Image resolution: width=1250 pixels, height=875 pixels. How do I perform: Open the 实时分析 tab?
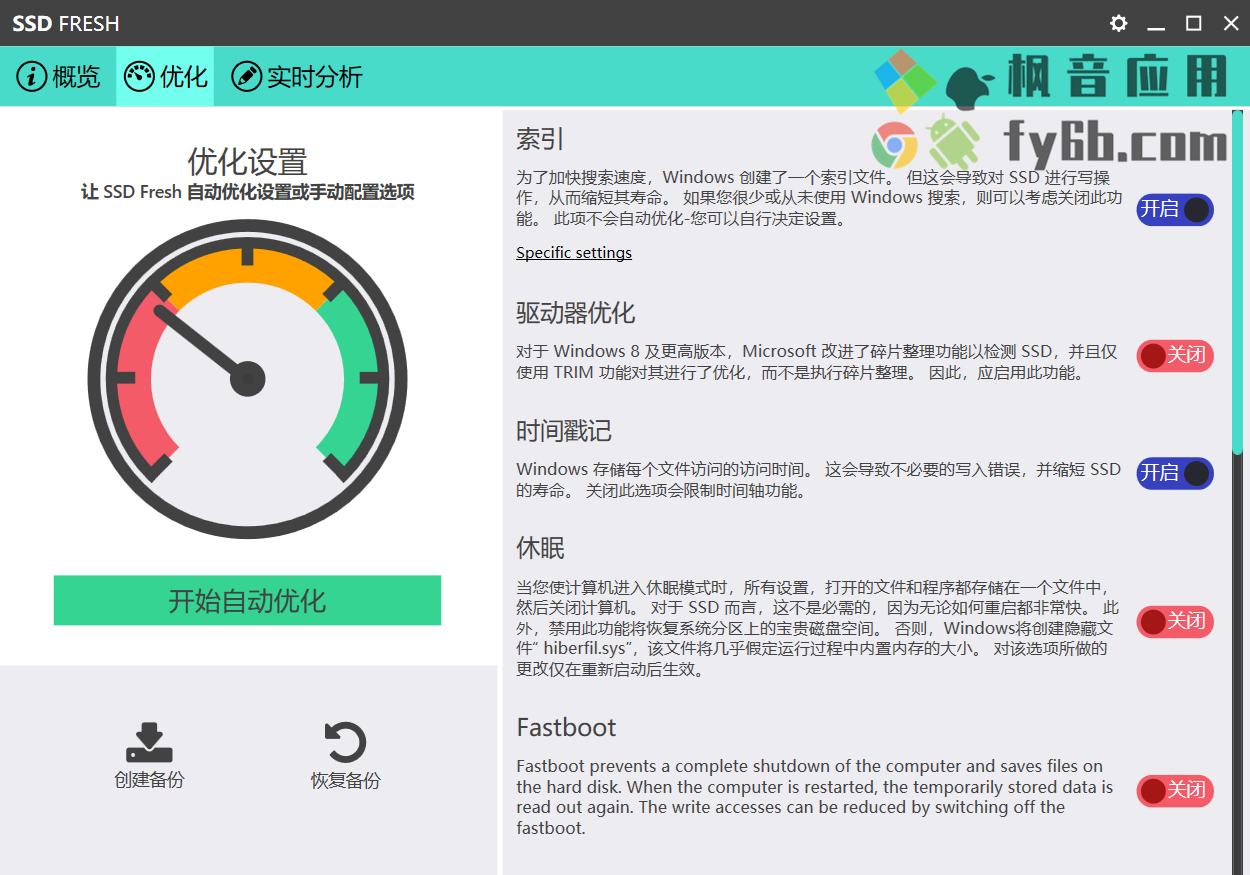click(297, 76)
